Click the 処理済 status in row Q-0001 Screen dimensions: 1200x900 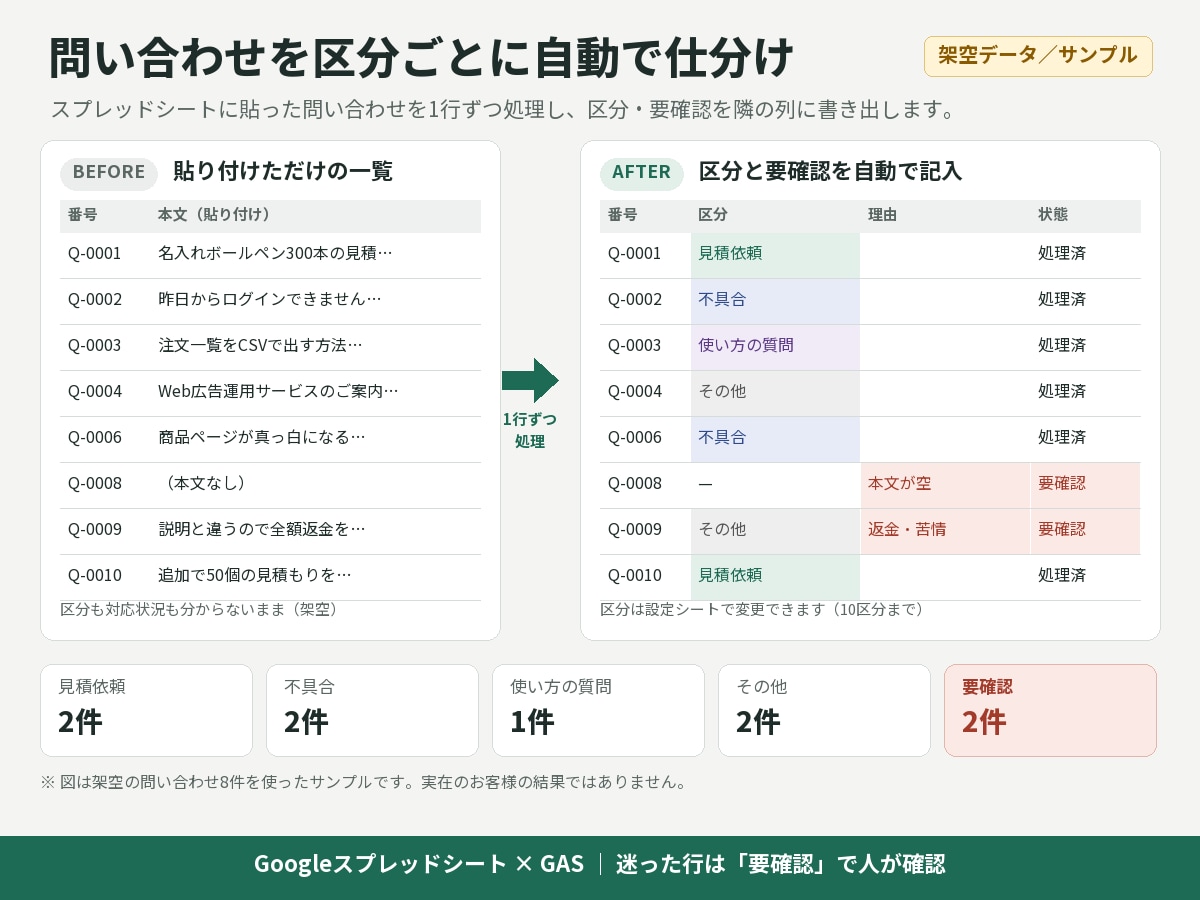1062,254
